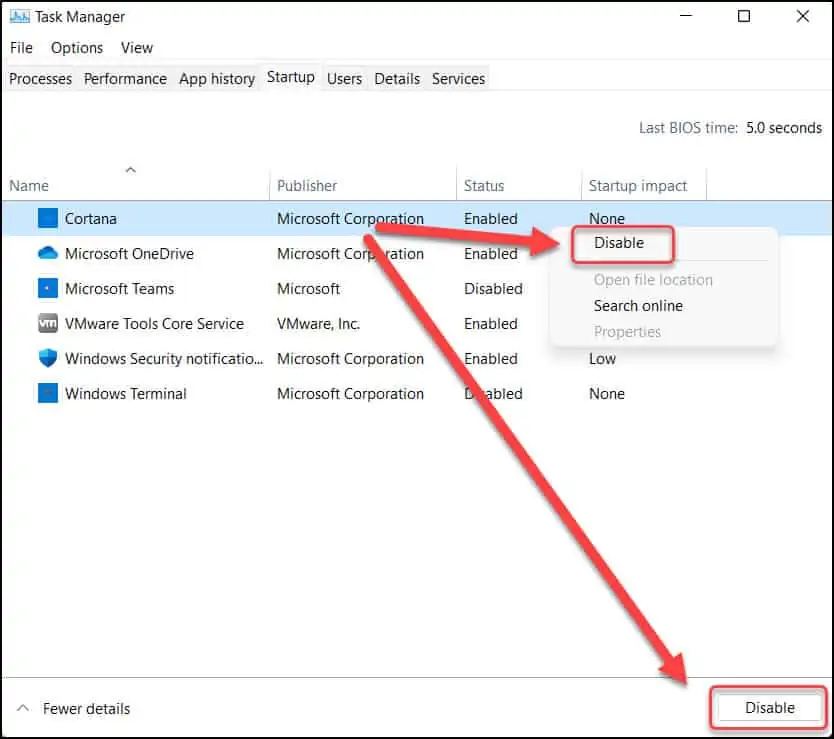Viewport: 834px width, 739px height.
Task: Maximize the Task Manager window
Action: [744, 16]
